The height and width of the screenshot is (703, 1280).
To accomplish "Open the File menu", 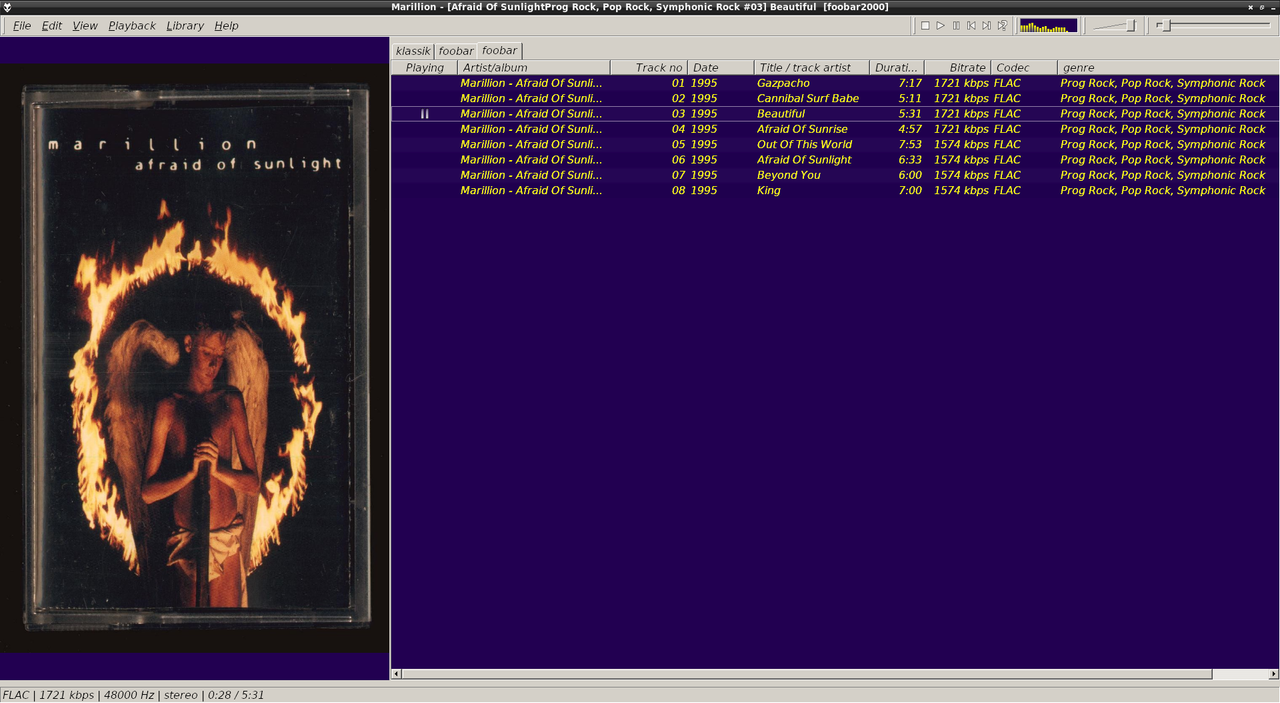I will click(22, 26).
